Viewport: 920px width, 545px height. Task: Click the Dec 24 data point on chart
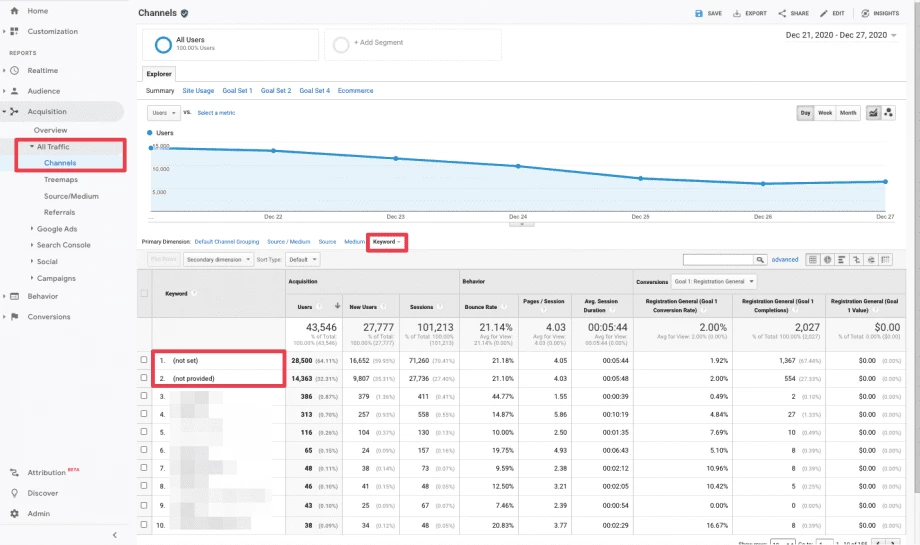click(518, 167)
